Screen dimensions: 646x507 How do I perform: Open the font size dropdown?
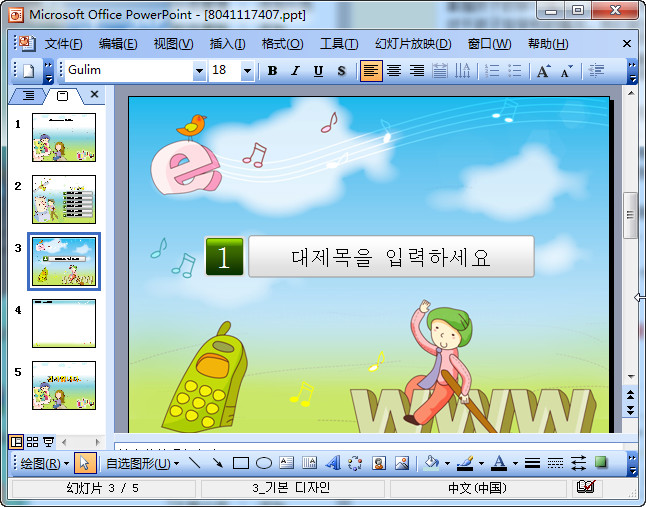click(x=247, y=71)
